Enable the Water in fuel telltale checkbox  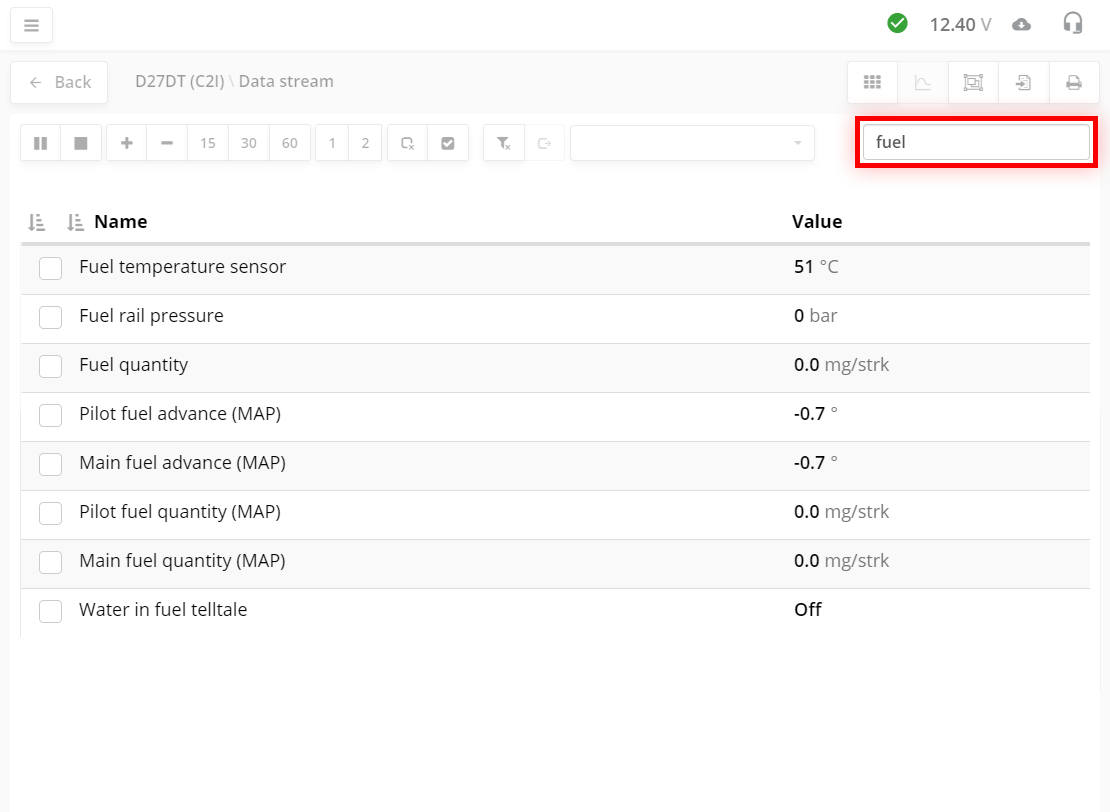click(x=50, y=611)
